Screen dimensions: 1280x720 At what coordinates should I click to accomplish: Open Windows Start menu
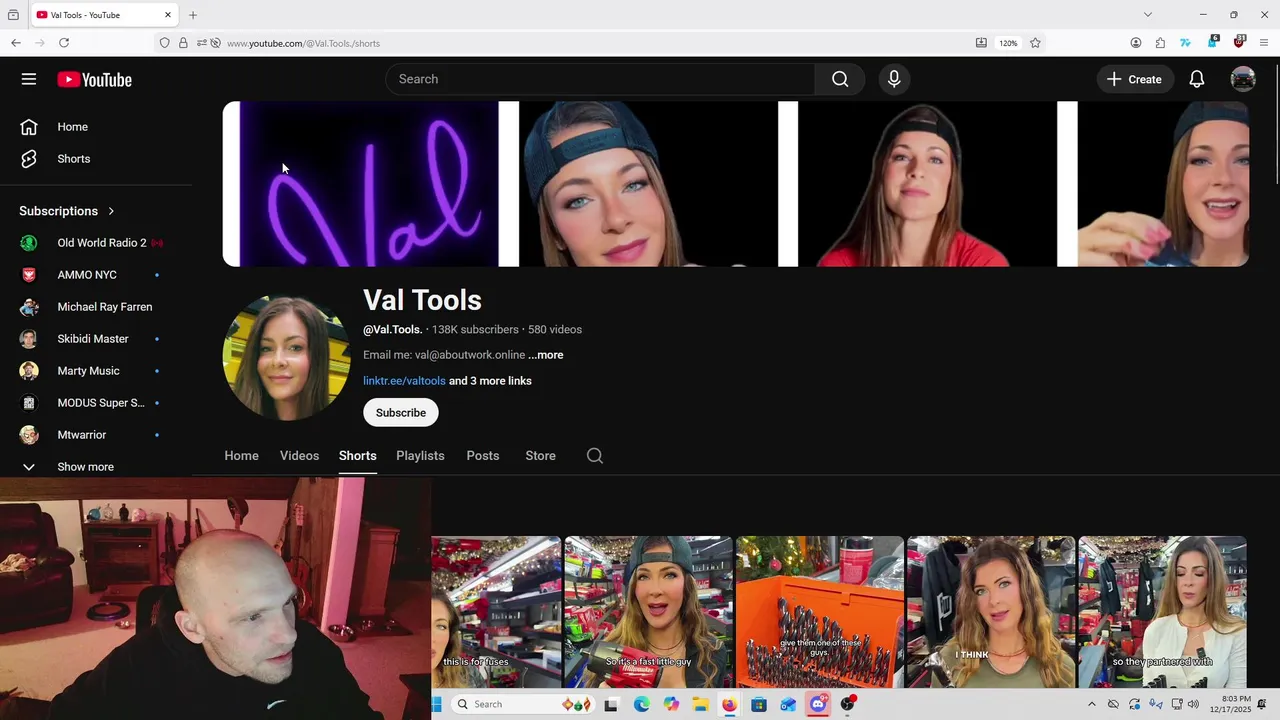(437, 704)
